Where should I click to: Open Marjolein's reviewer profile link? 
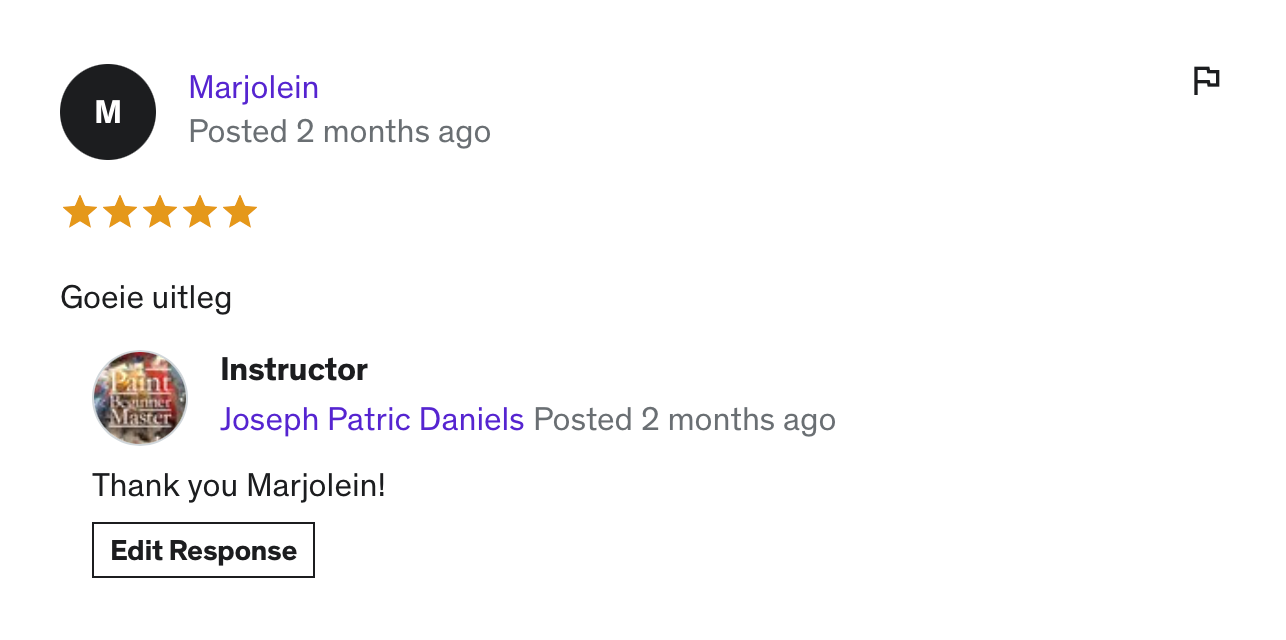coord(254,88)
